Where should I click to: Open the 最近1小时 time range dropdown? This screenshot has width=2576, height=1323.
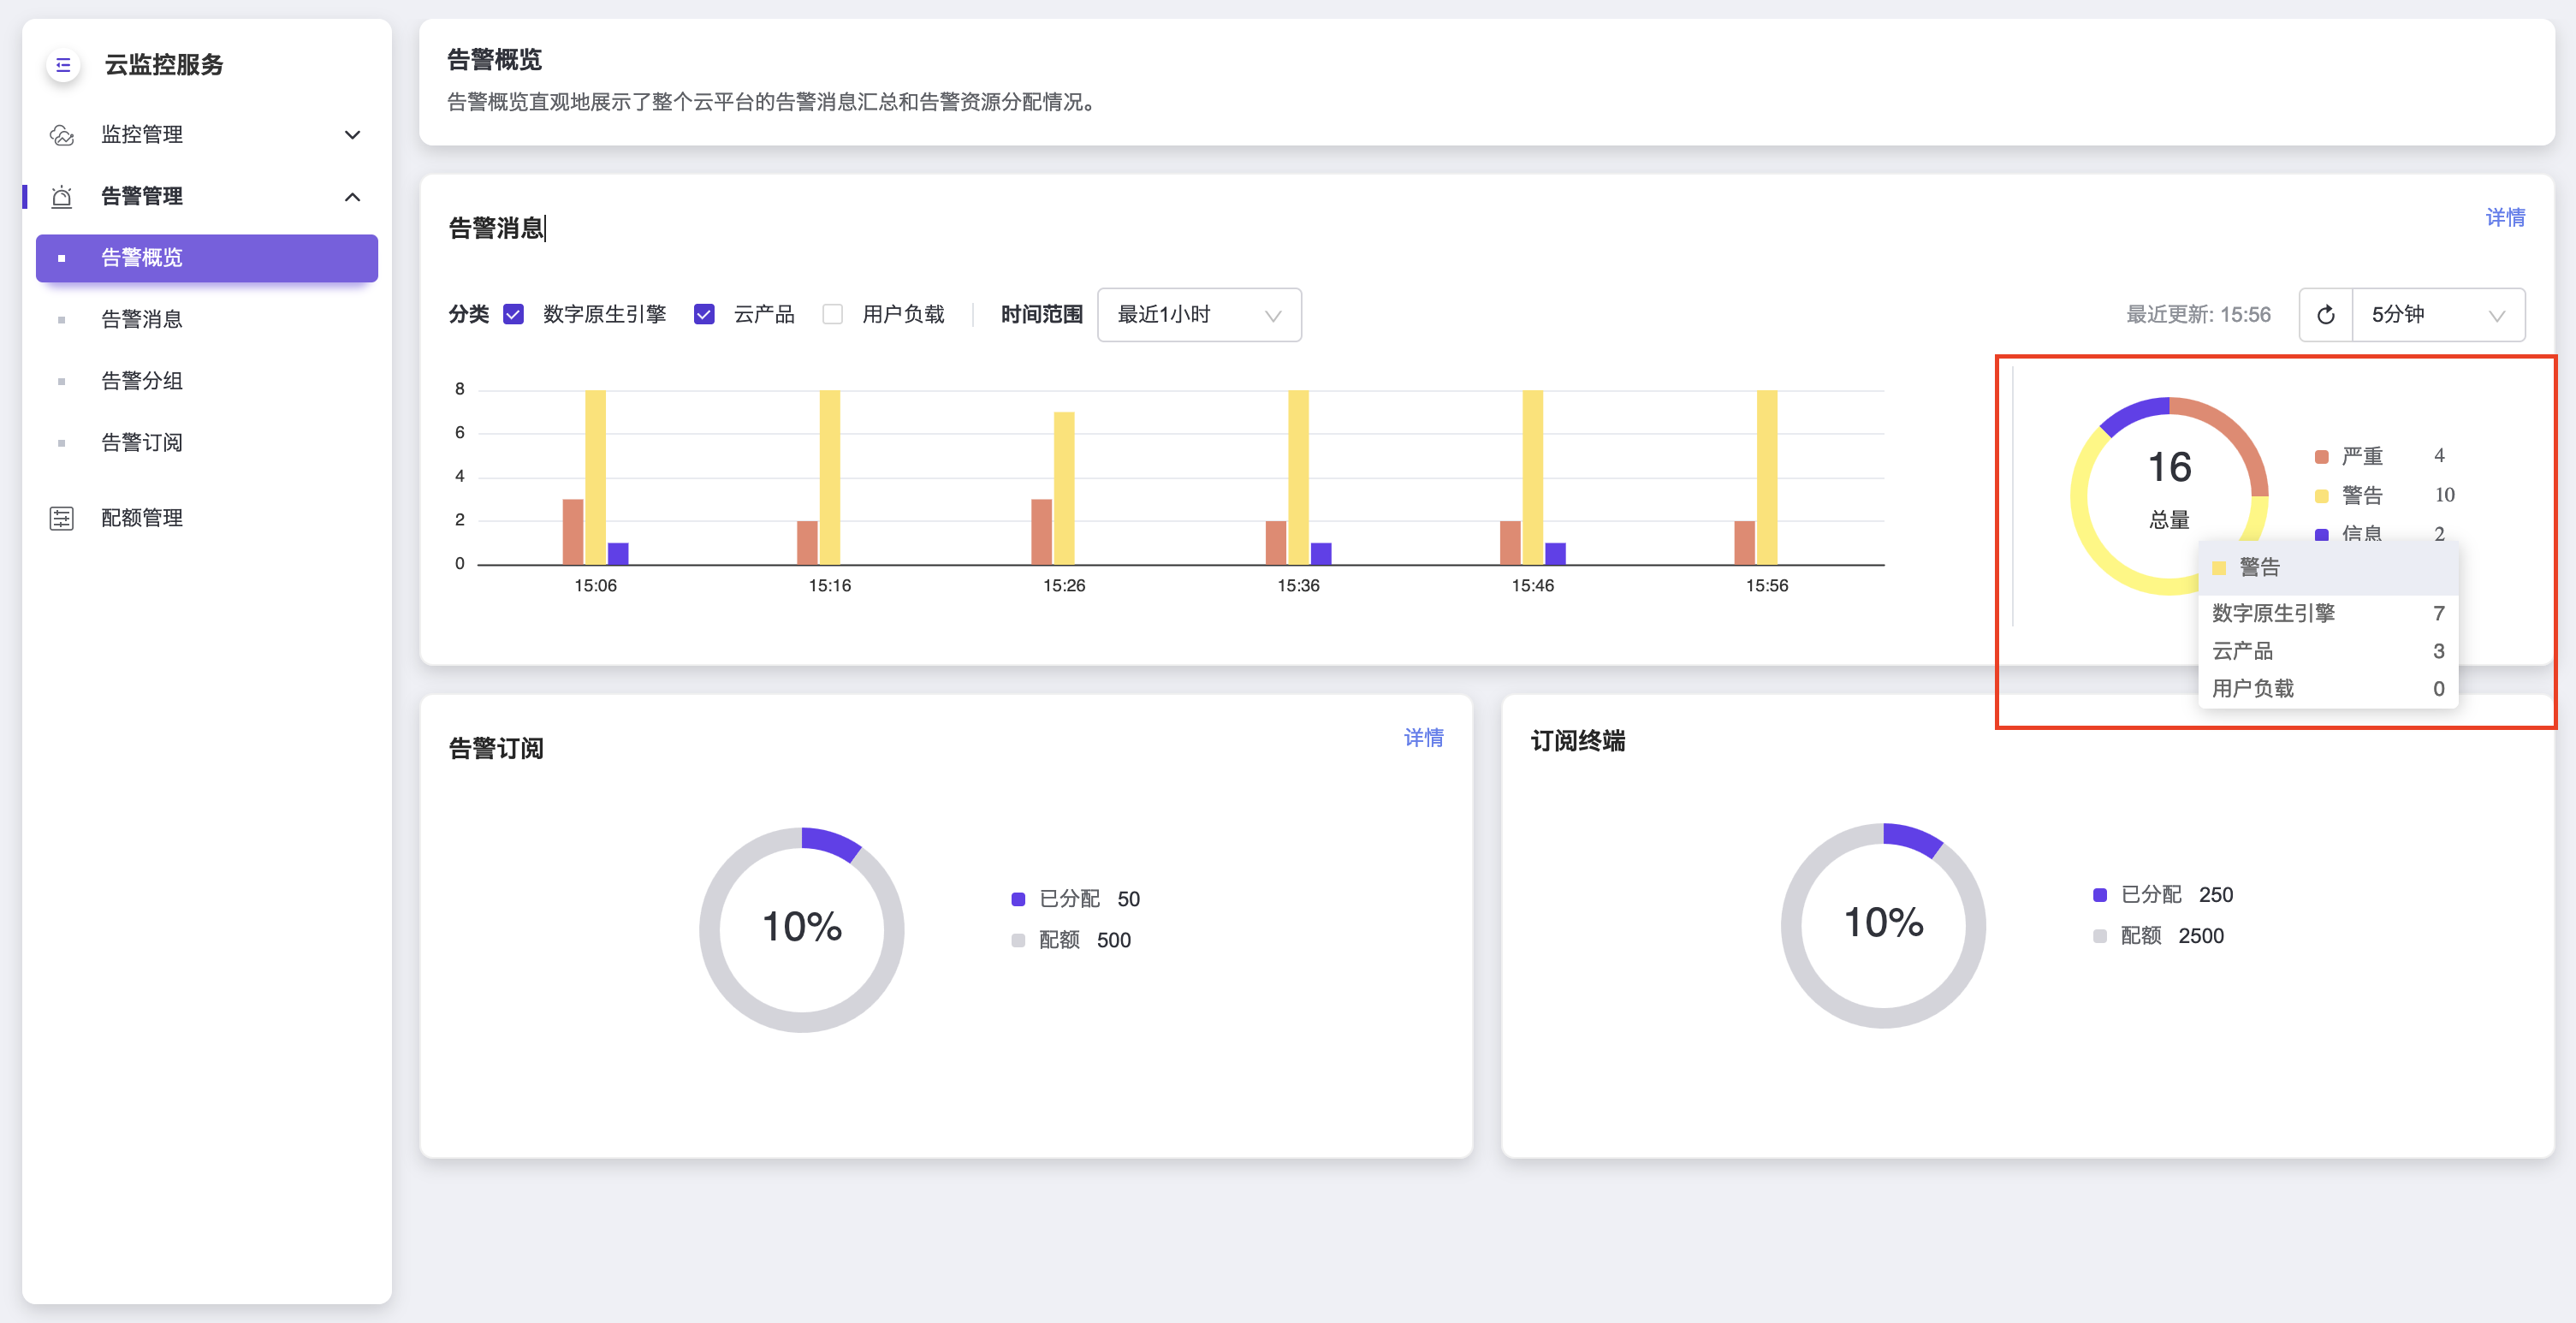(1198, 315)
